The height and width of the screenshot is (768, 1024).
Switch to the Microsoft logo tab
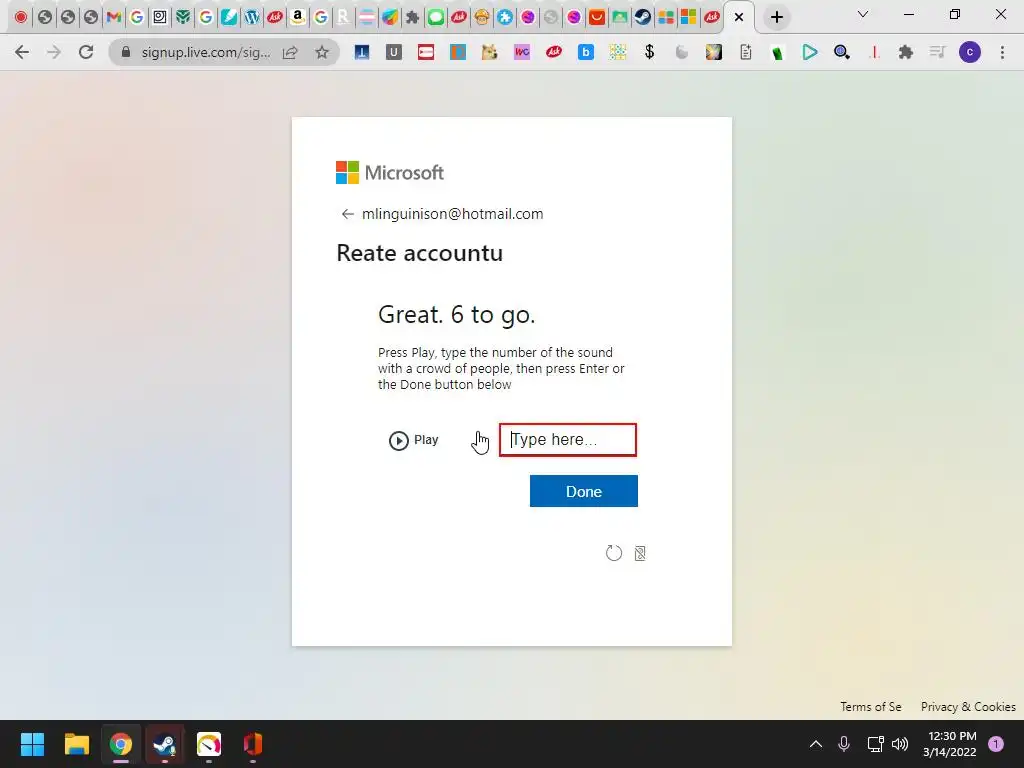point(688,17)
